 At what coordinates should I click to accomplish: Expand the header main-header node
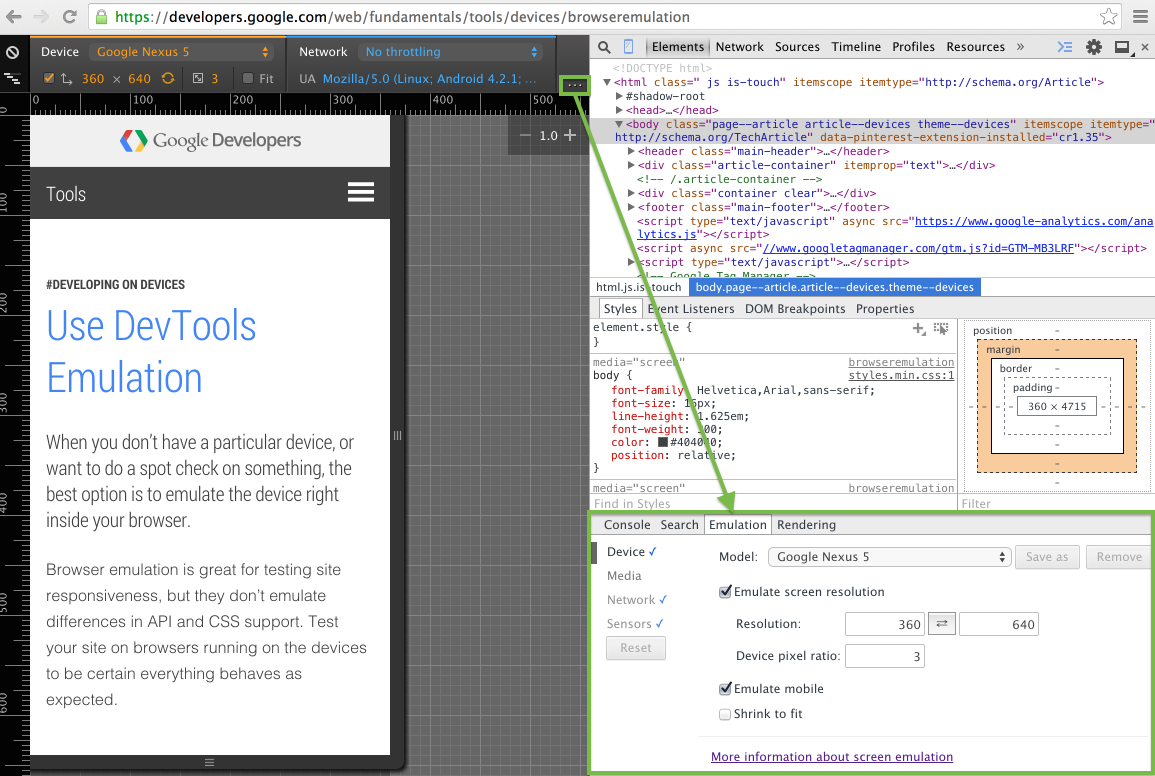[x=631, y=151]
